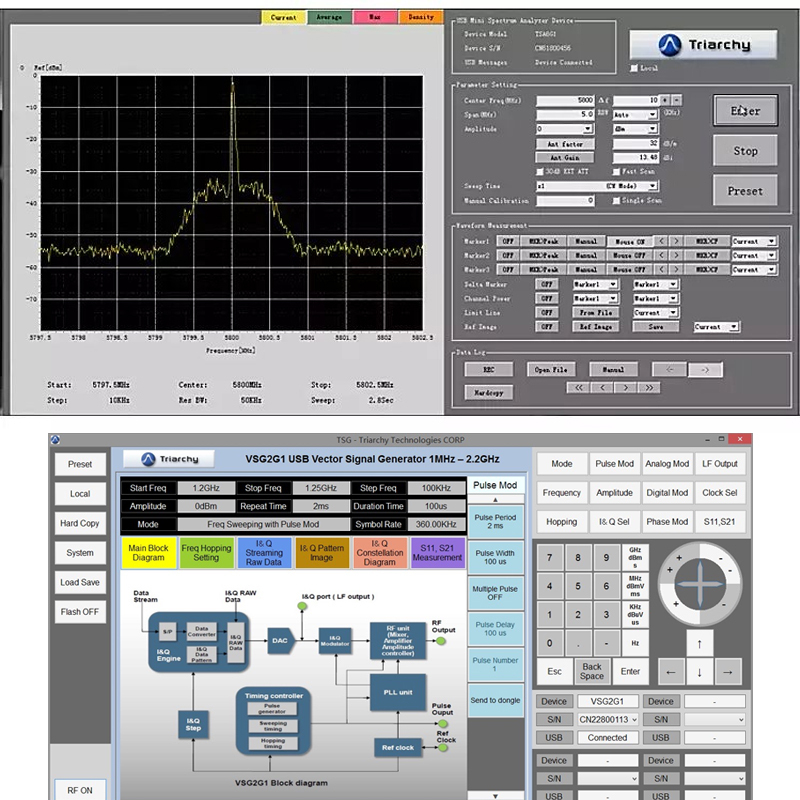Image resolution: width=800 pixels, height=800 pixels.
Task: Click the delta-f plus stepper button
Action: click(x=665, y=100)
